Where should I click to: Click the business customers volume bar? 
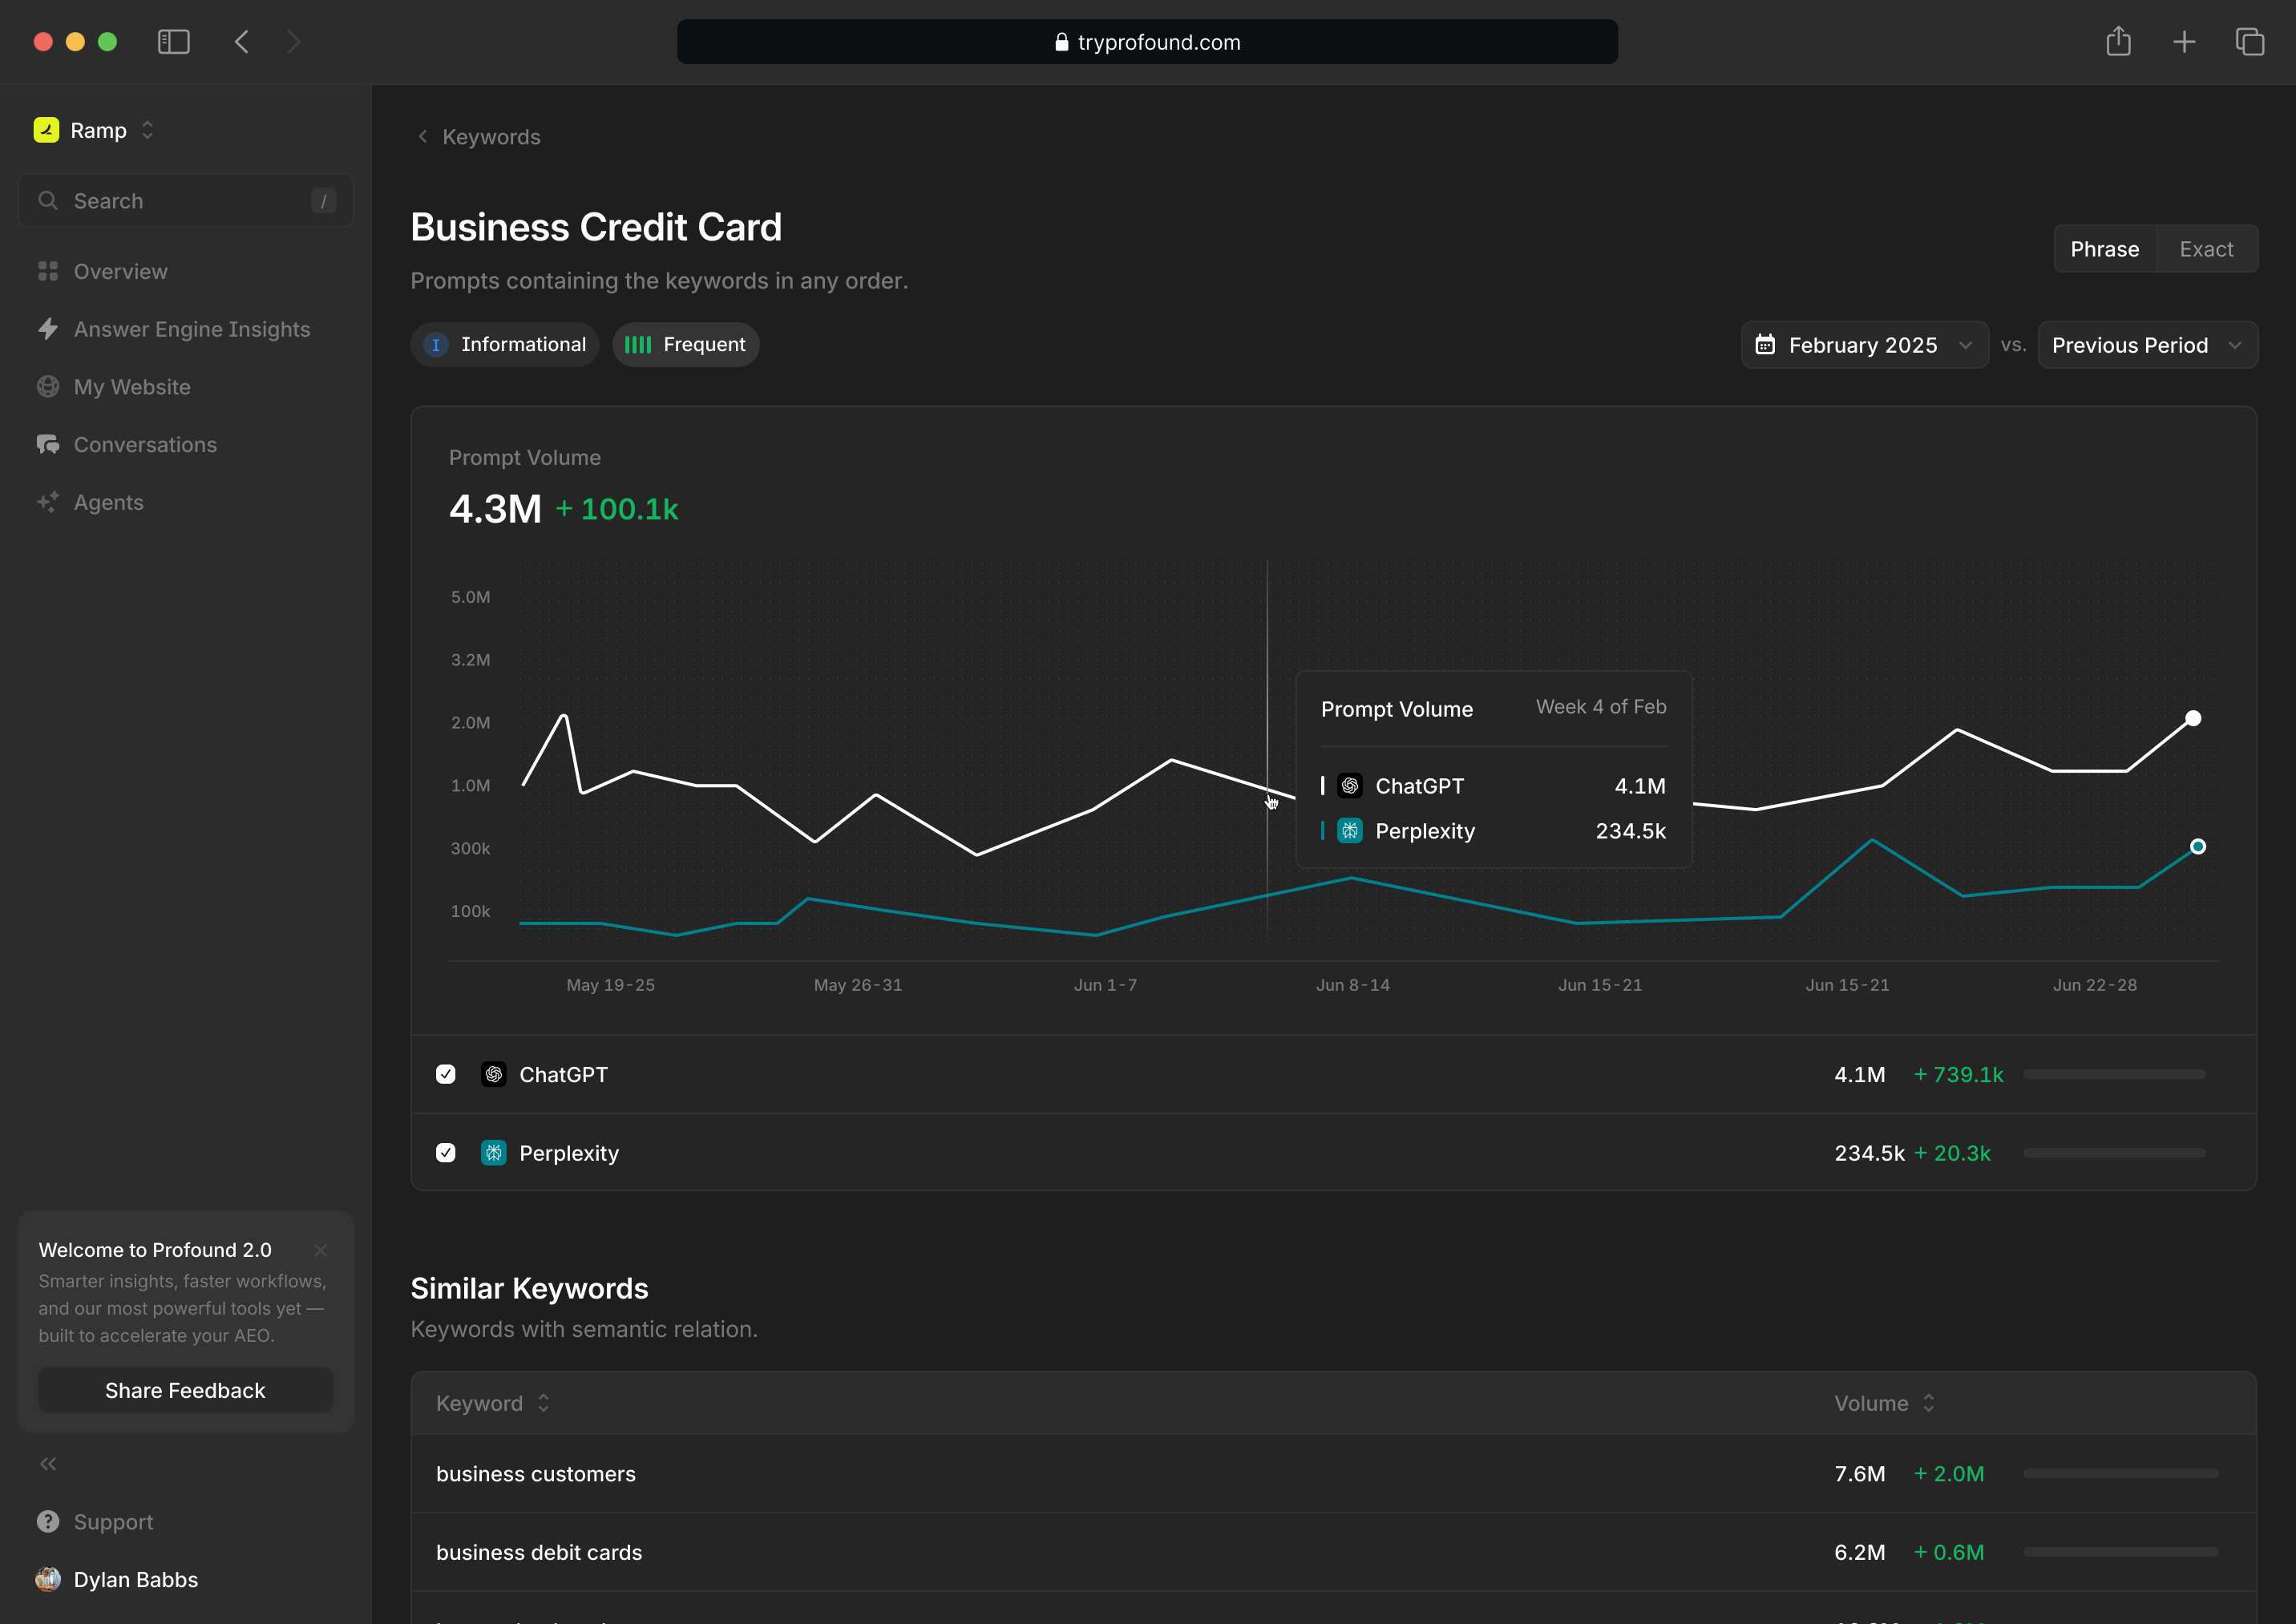(2120, 1473)
